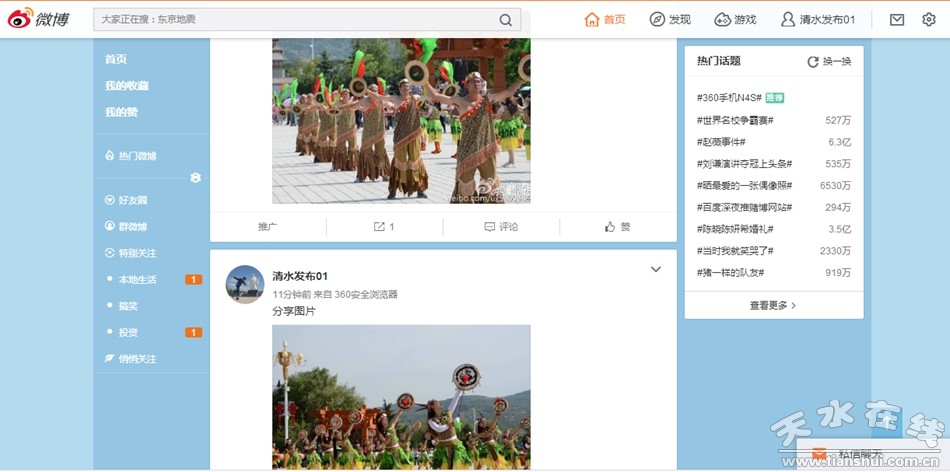950x472 pixels.
Task: Open topic #晒最爱的一张偶像照#
Action: pos(745,186)
